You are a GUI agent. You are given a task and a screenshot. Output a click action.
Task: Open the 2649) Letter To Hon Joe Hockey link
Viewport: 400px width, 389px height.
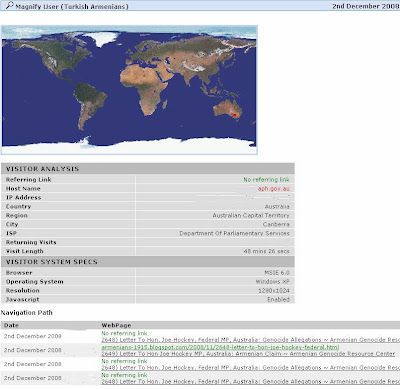[x=248, y=353]
